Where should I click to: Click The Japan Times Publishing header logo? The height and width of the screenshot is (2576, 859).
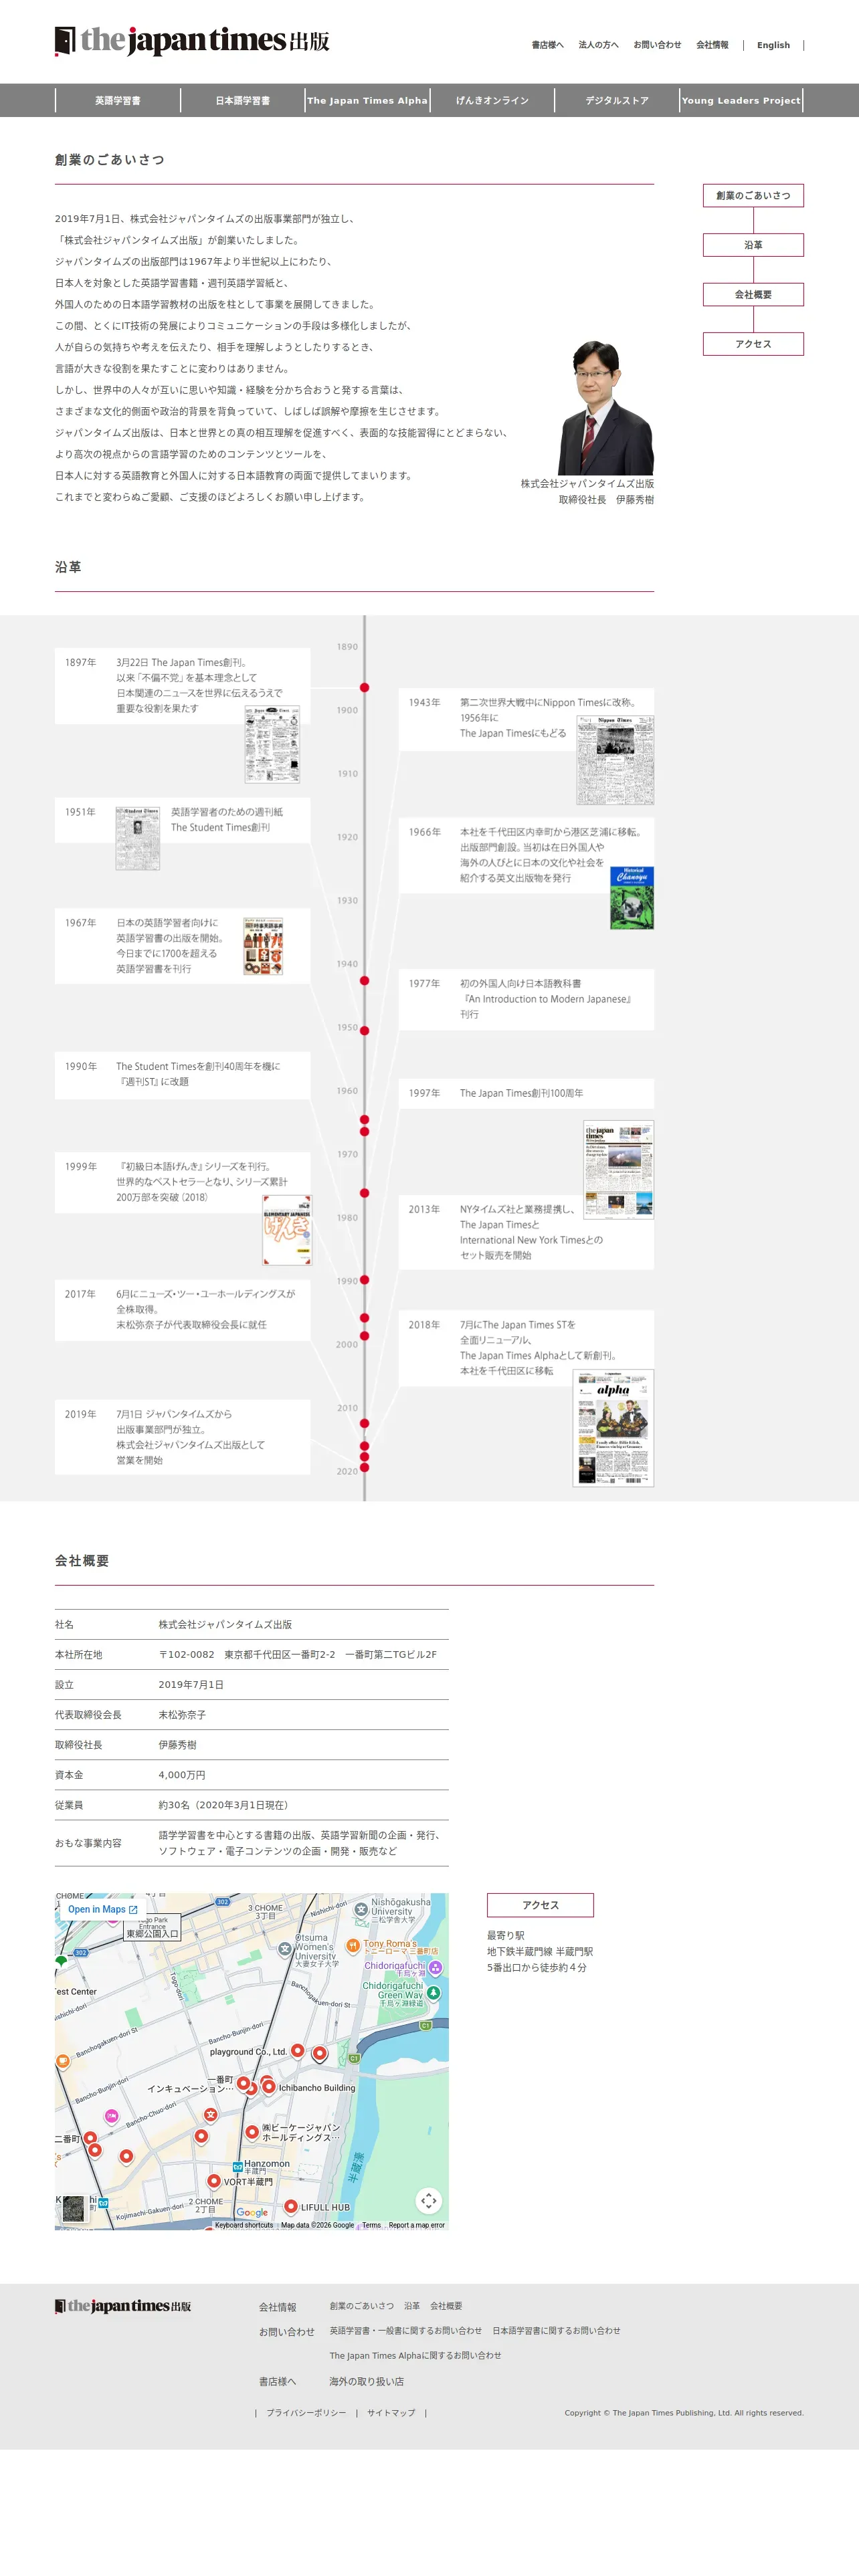coord(192,41)
